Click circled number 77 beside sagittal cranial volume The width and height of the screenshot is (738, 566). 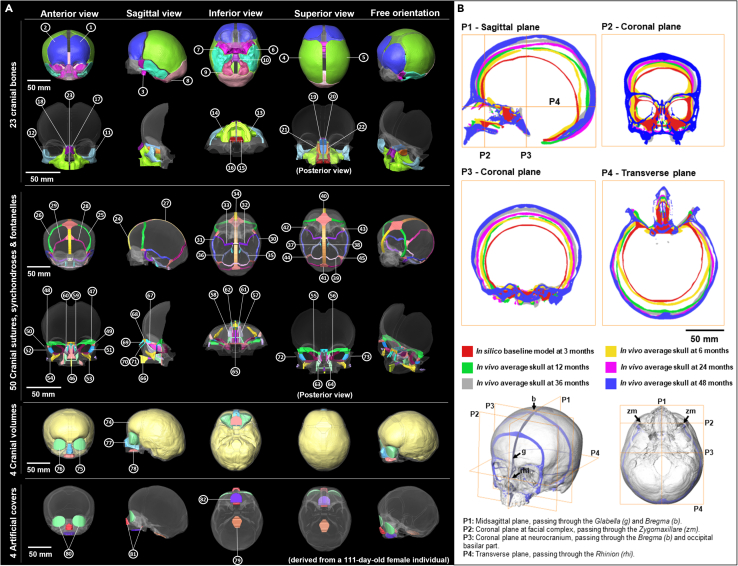point(109,443)
